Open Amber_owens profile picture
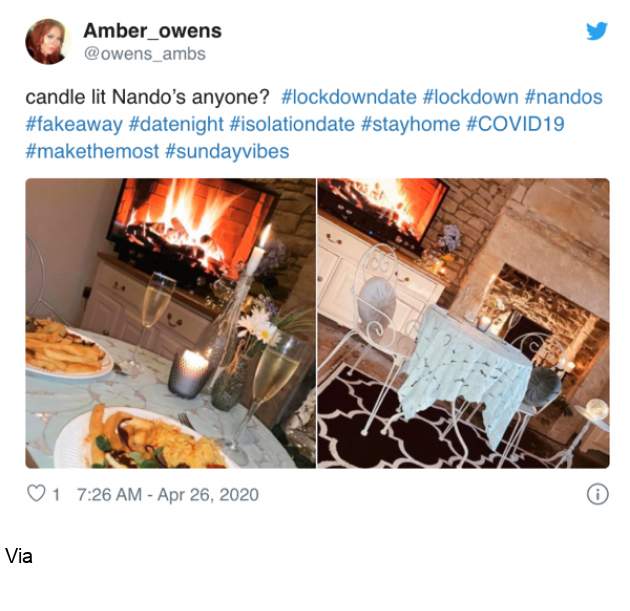 47,41
